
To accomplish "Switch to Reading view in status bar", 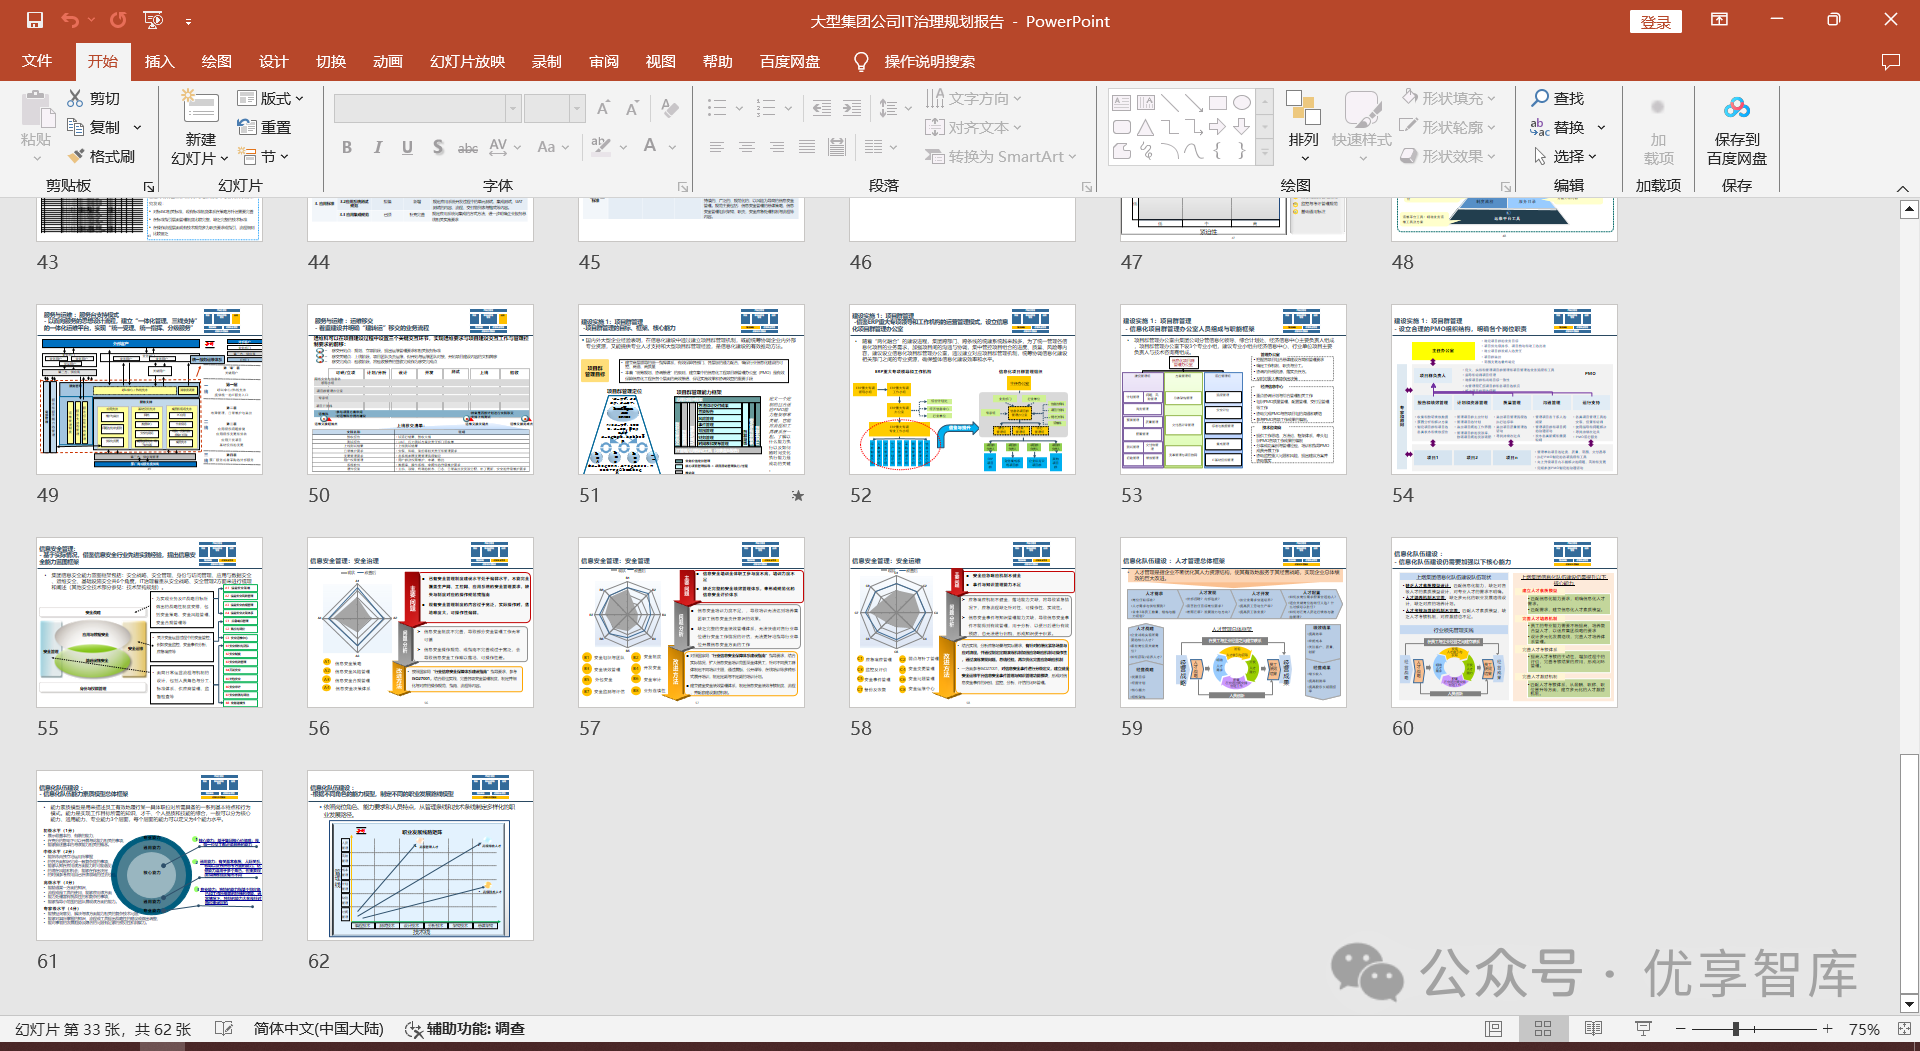I will click(x=1593, y=1029).
